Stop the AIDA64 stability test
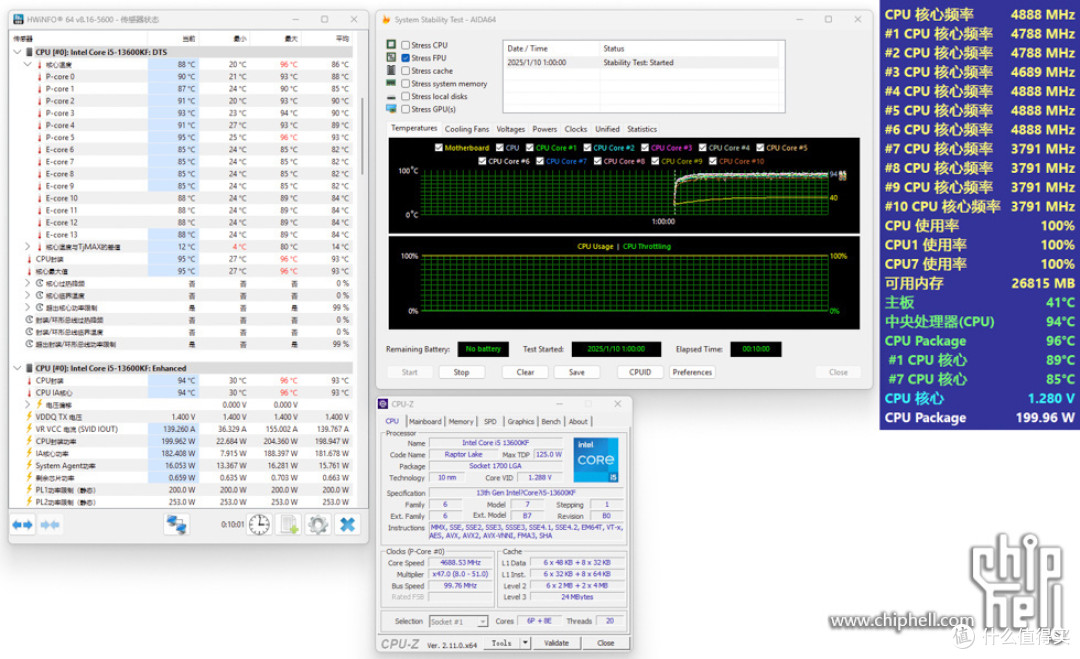 coord(461,372)
